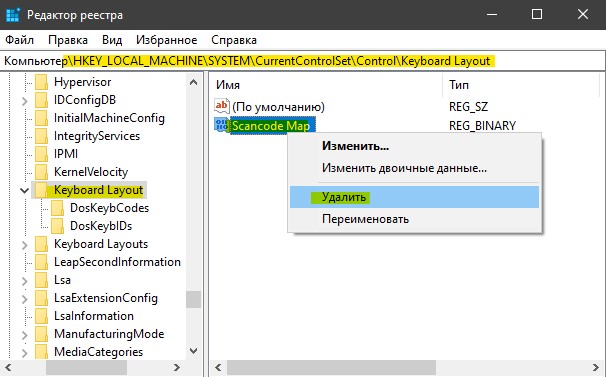Click tree horizontal scroll right arrow

177,367
